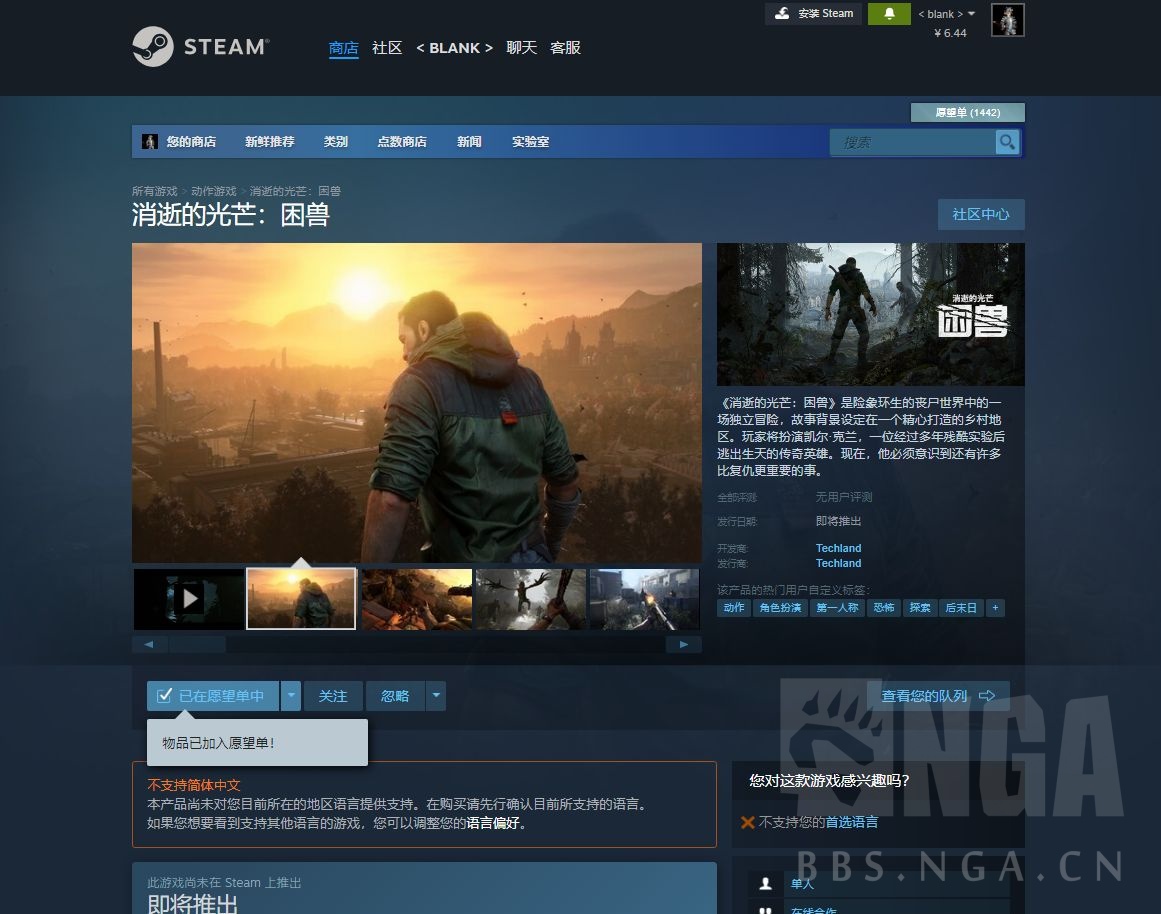This screenshot has height=914, width=1161.
Task: Open the 聊天 menu item
Action: pyautogui.click(x=521, y=48)
